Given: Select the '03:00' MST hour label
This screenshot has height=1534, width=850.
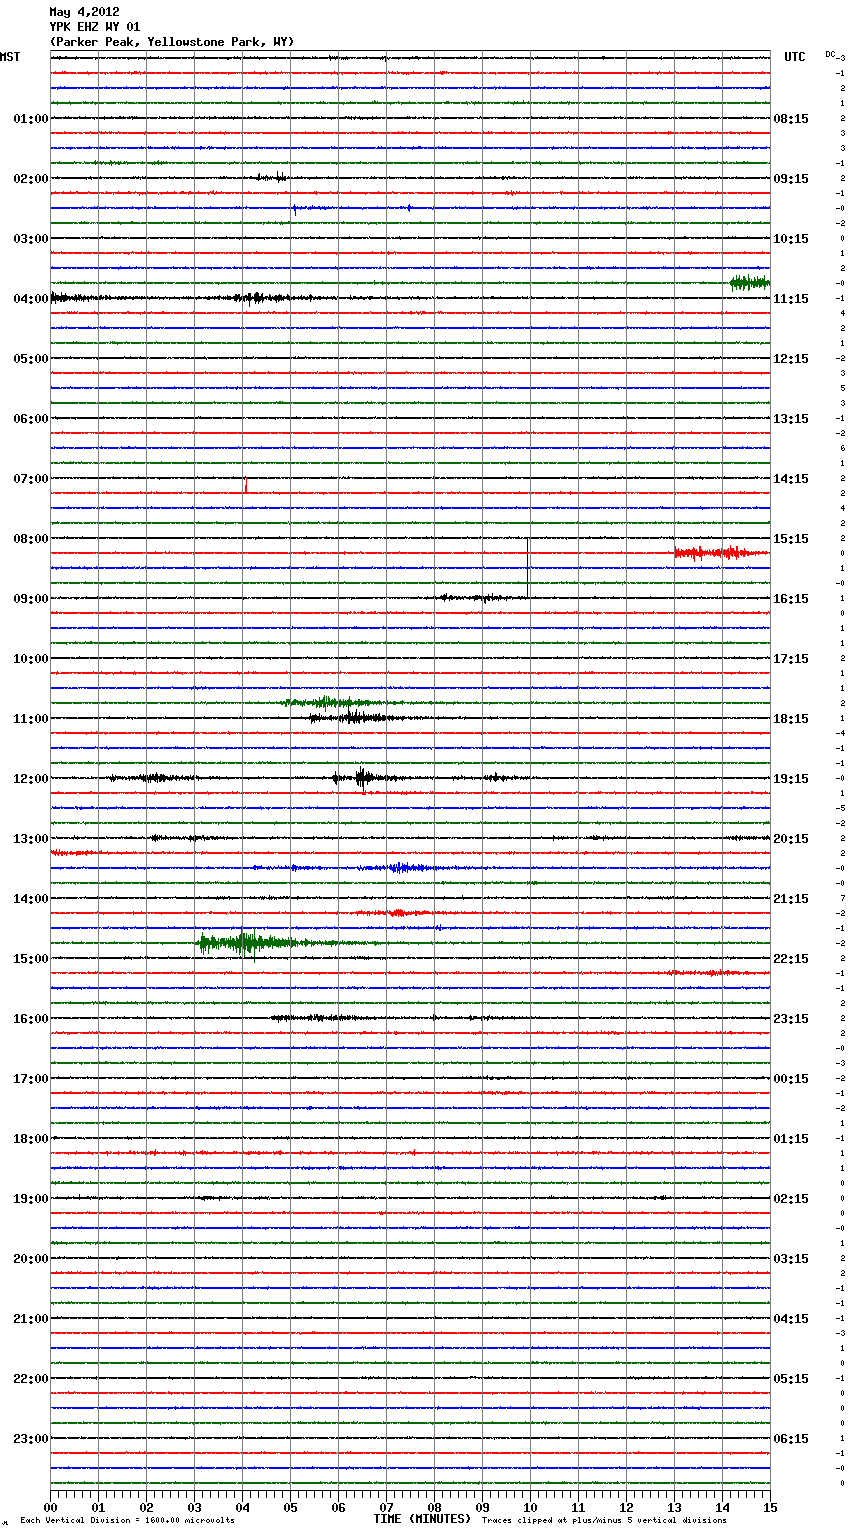Looking at the screenshot, I should point(31,239).
